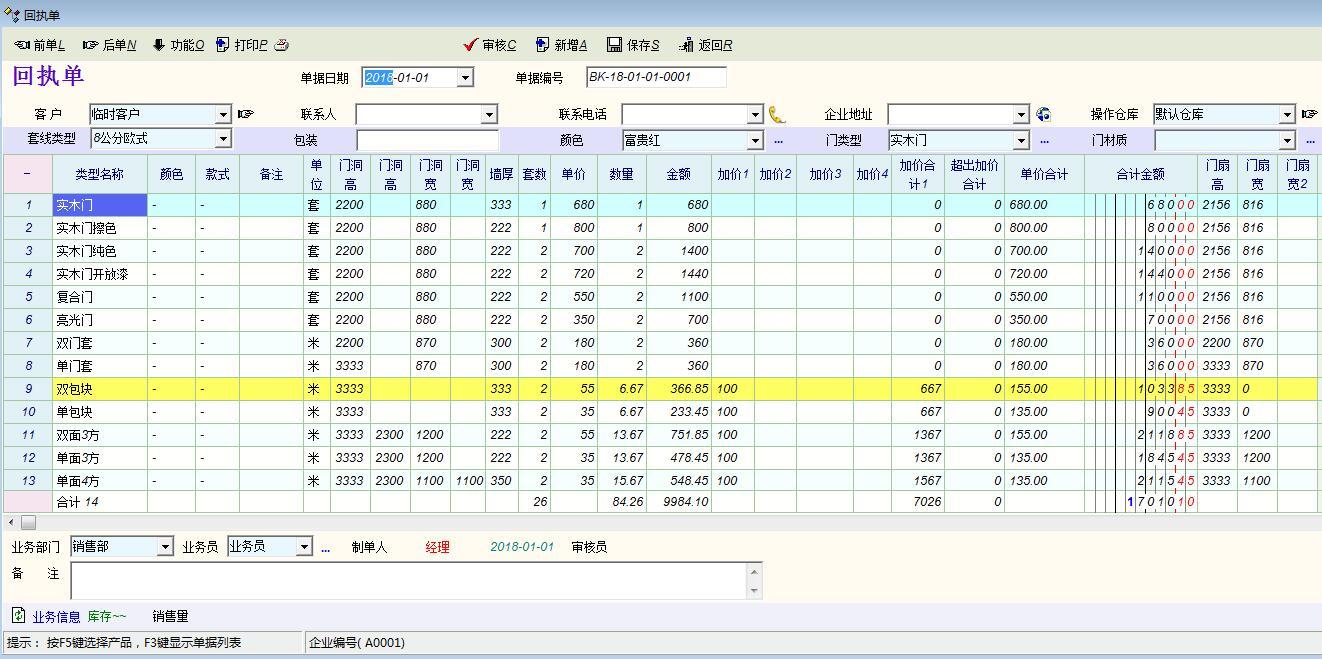Select the 实木门擦色 row
1322x659 pixels.
pos(660,228)
